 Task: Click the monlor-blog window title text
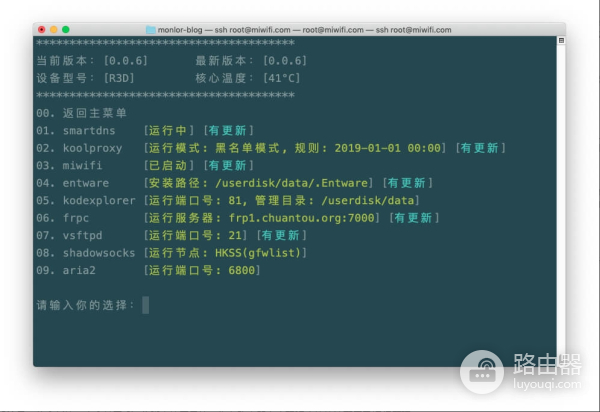point(187,30)
